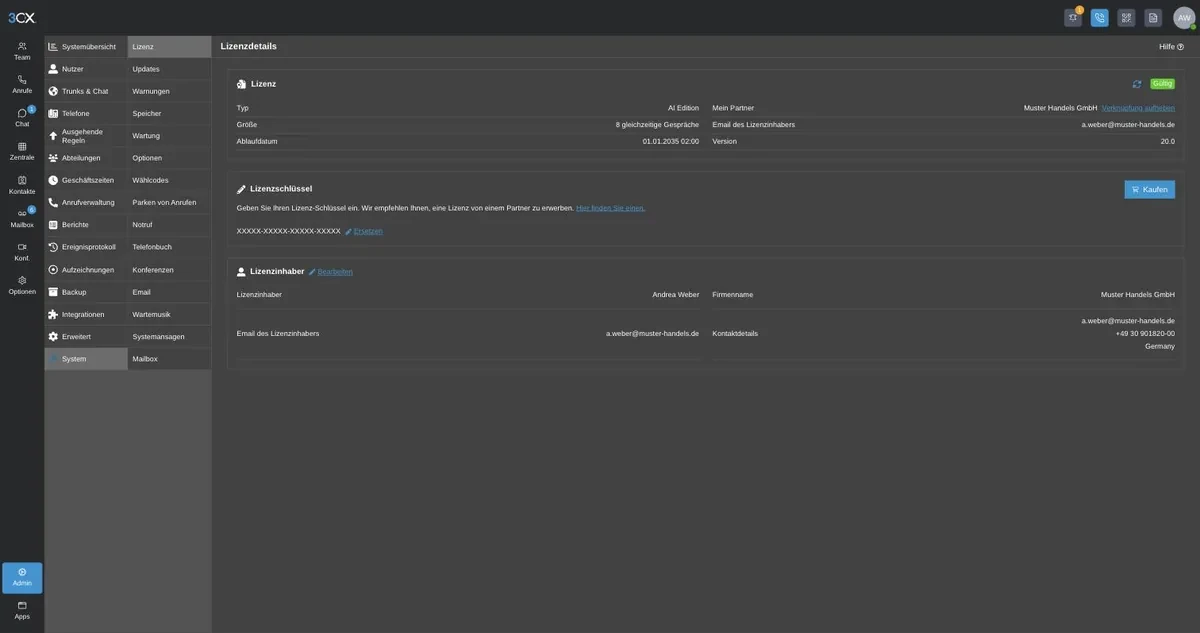
Task: Open Konf. in the left rail
Action: coord(22,252)
